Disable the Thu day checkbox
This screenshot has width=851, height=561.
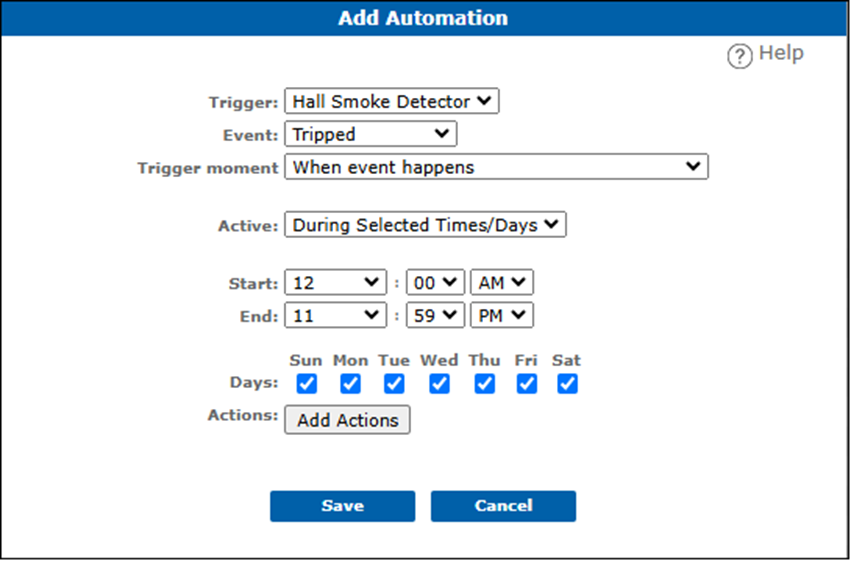click(x=484, y=384)
